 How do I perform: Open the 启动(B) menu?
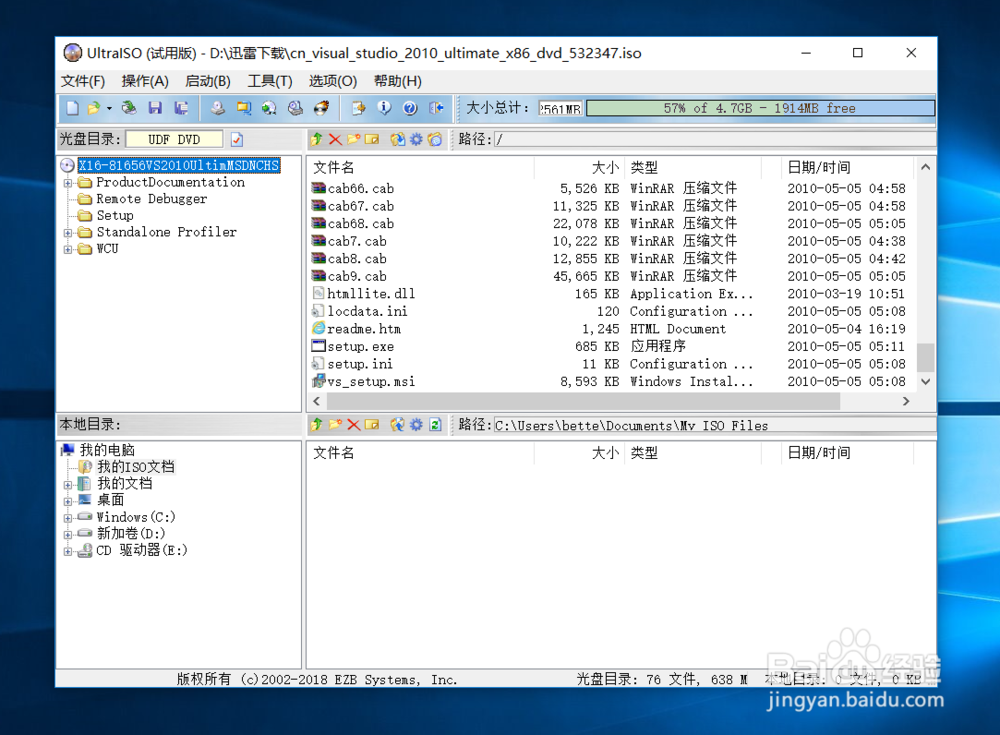click(208, 81)
